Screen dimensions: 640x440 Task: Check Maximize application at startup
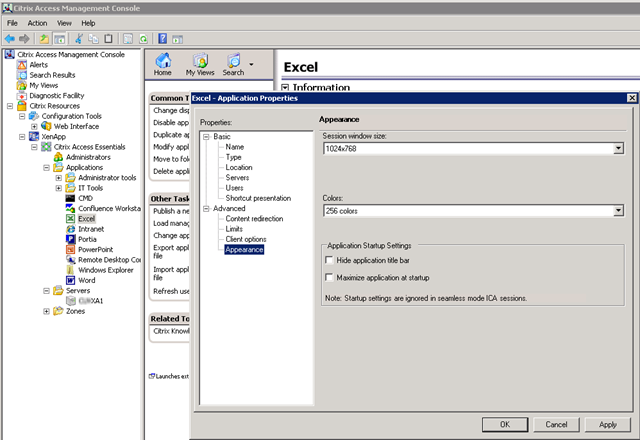tap(329, 277)
